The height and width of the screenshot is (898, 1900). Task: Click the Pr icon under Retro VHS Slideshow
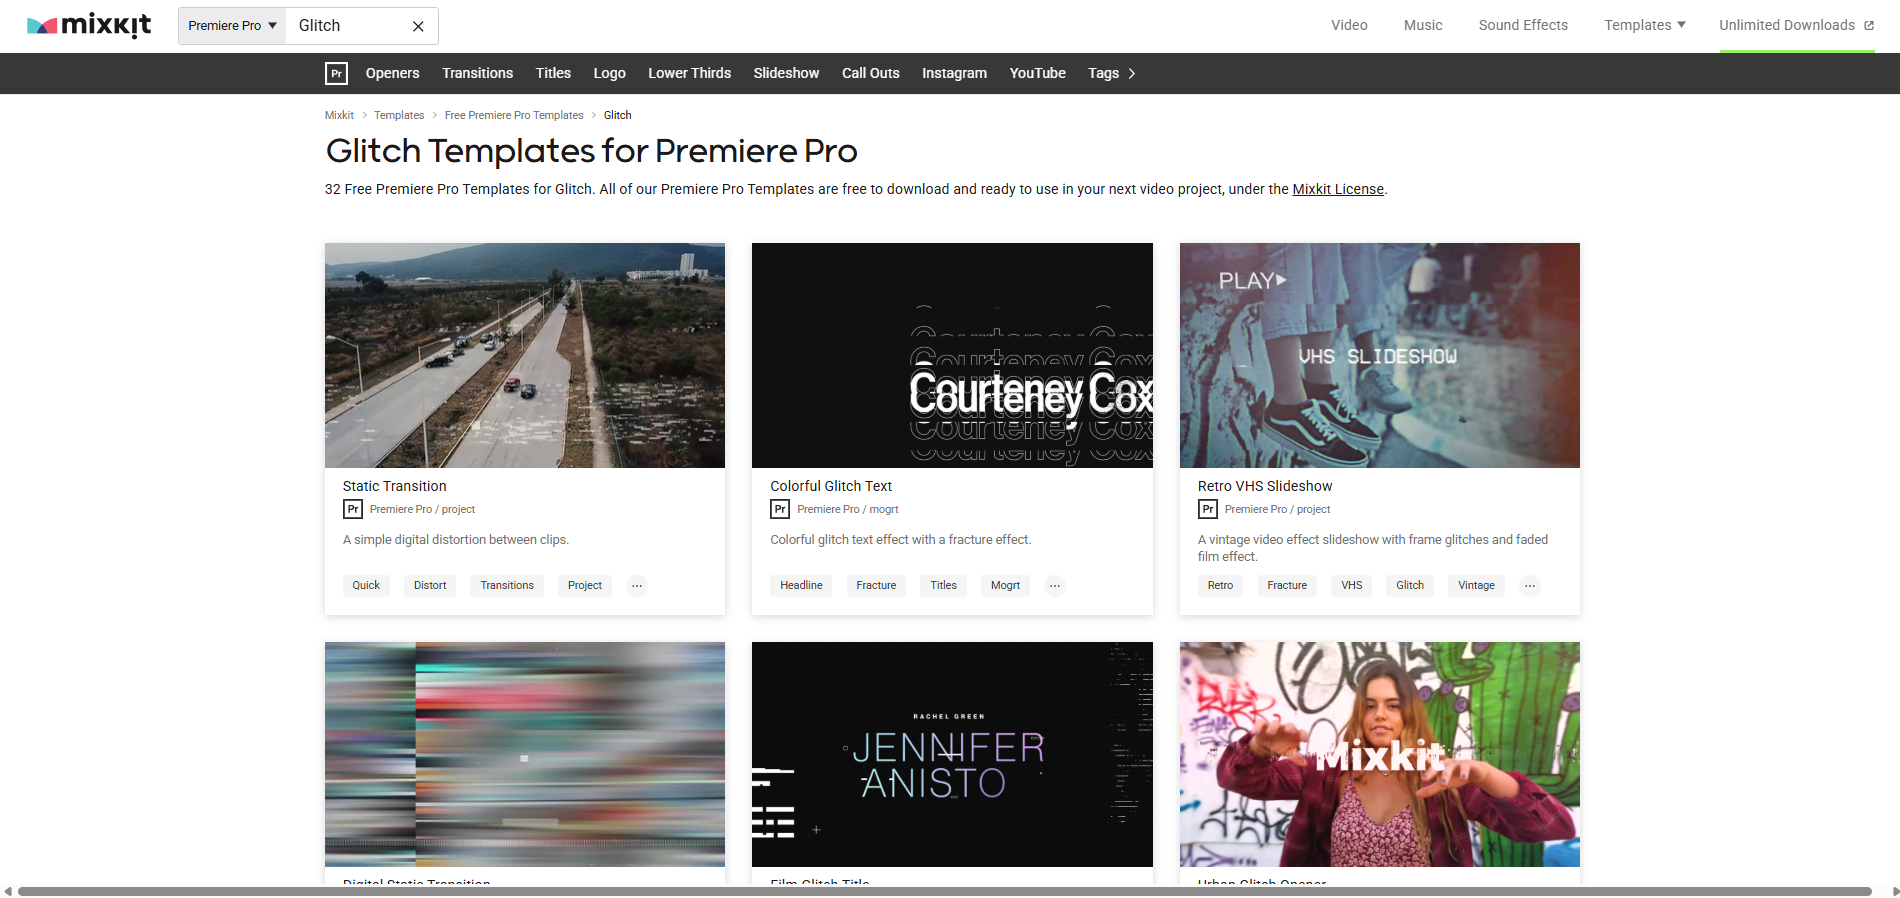[1208, 509]
